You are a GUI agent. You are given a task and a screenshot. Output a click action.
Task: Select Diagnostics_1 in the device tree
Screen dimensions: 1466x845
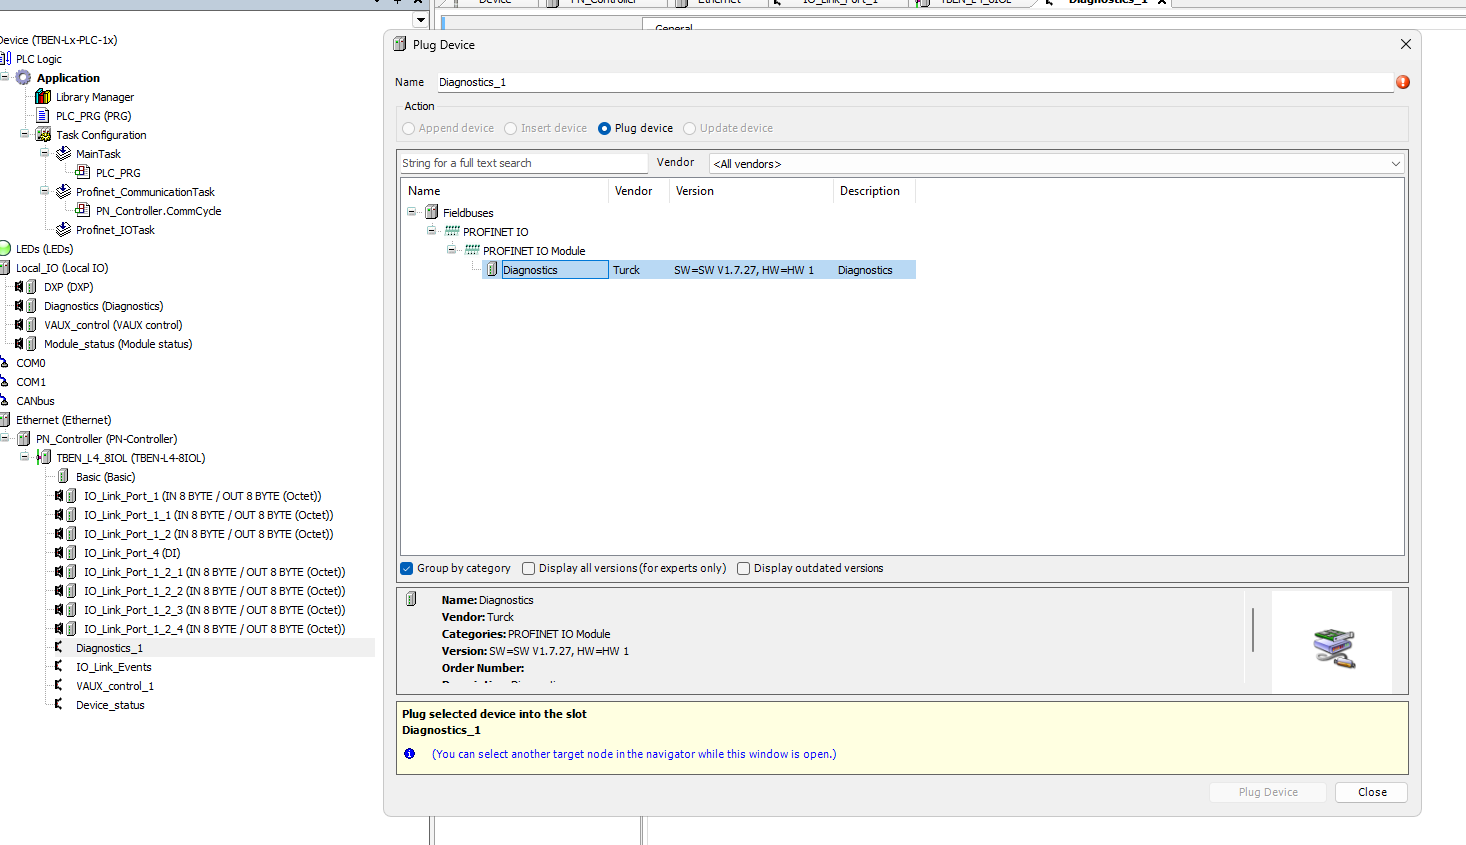coord(109,648)
